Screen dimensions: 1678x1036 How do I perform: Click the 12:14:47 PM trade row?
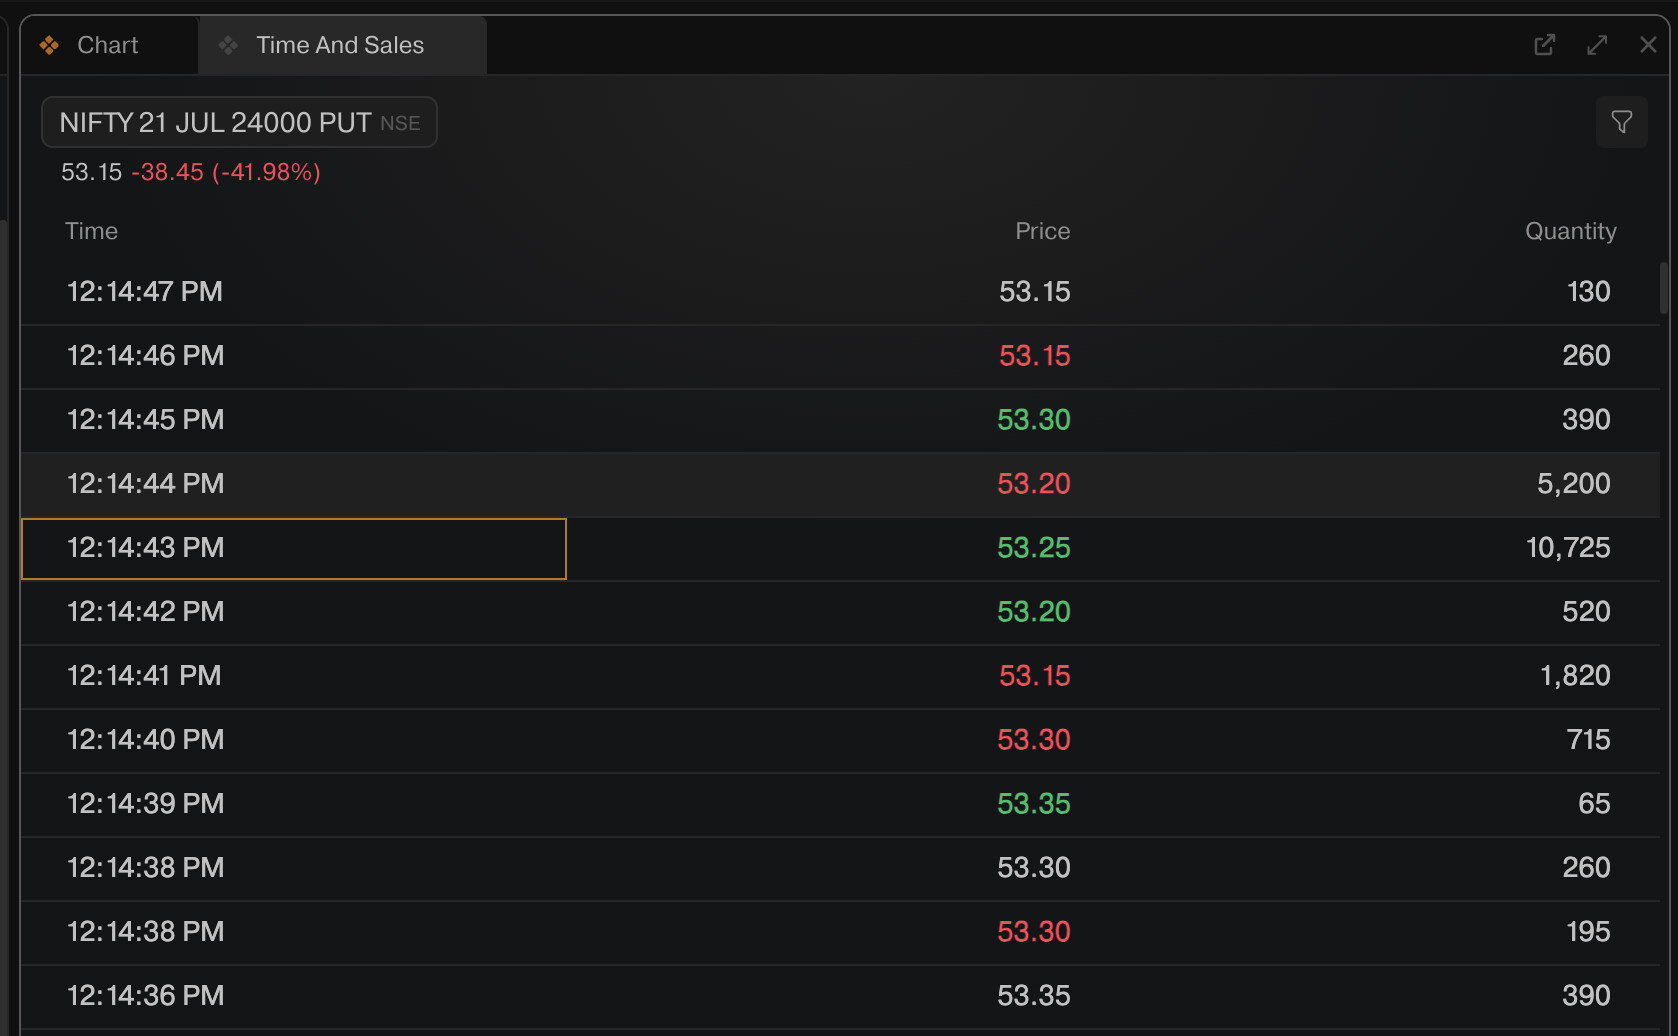[x=840, y=292]
